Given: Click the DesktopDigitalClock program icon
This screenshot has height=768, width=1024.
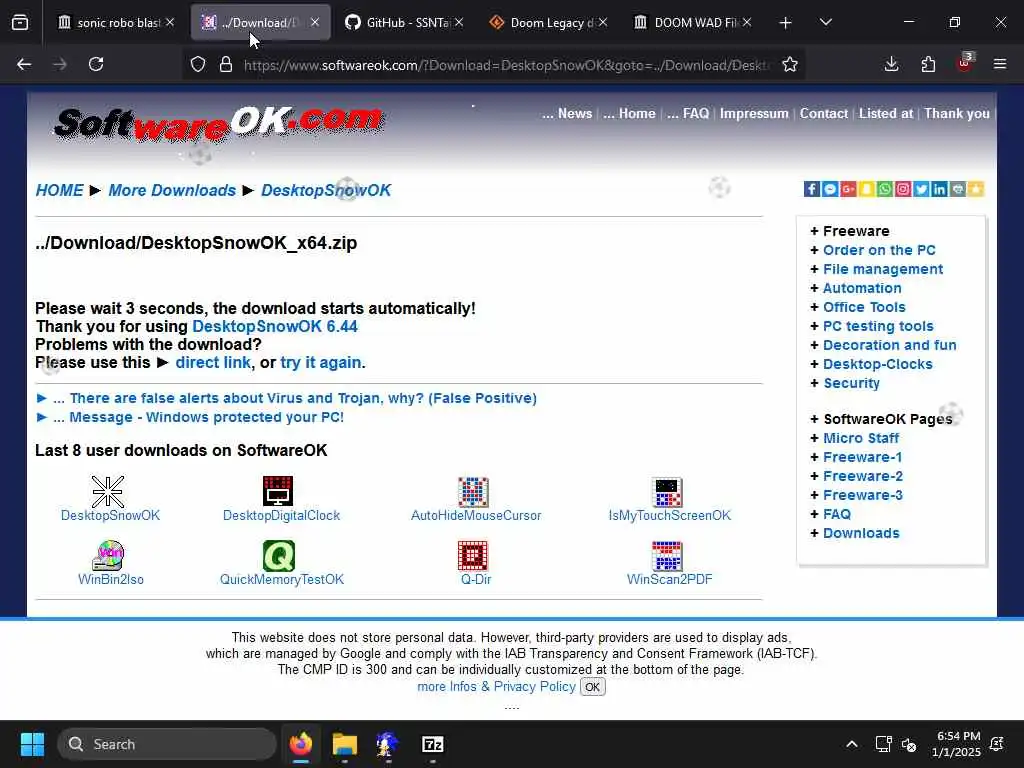Looking at the screenshot, I should (278, 492).
